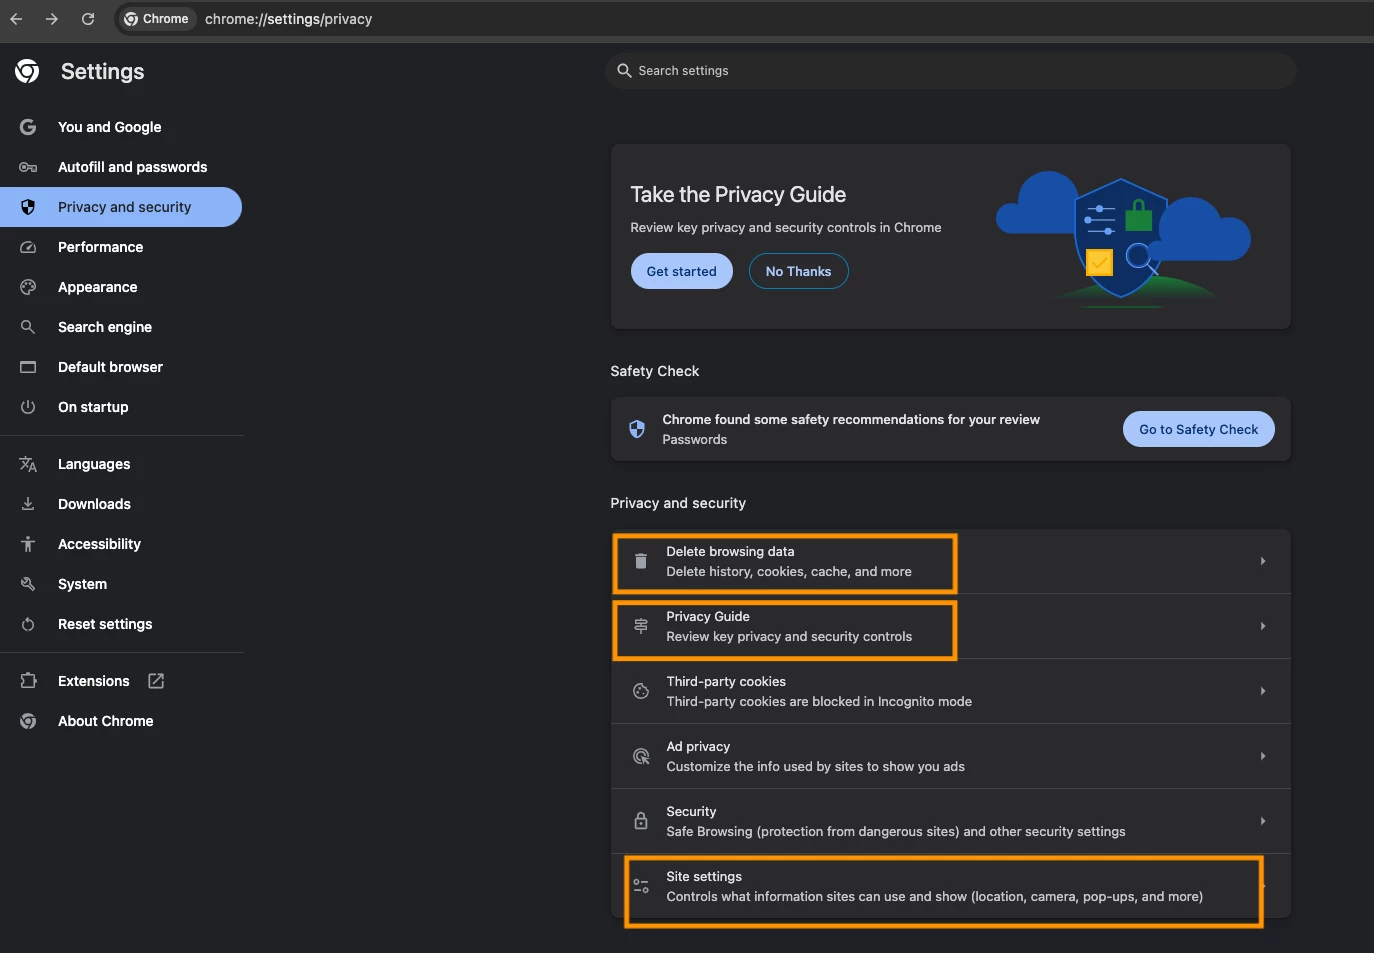
Task: Click the browser back arrow
Action: (16, 19)
